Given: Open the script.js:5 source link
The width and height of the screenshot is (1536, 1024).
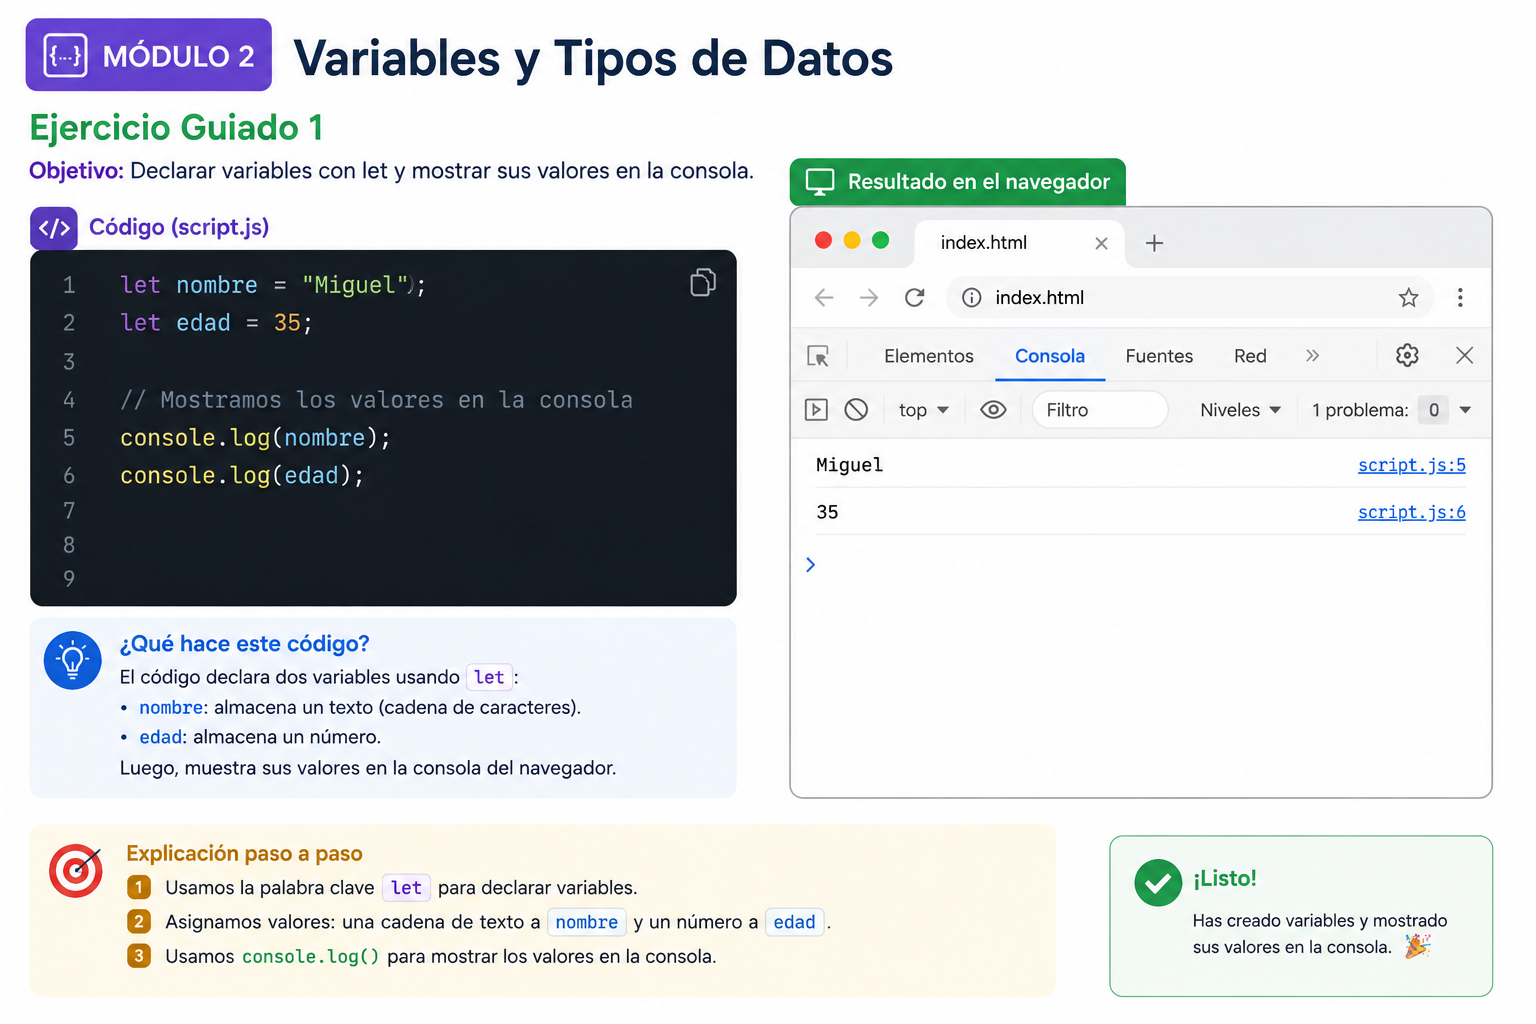Looking at the screenshot, I should (x=1411, y=465).
